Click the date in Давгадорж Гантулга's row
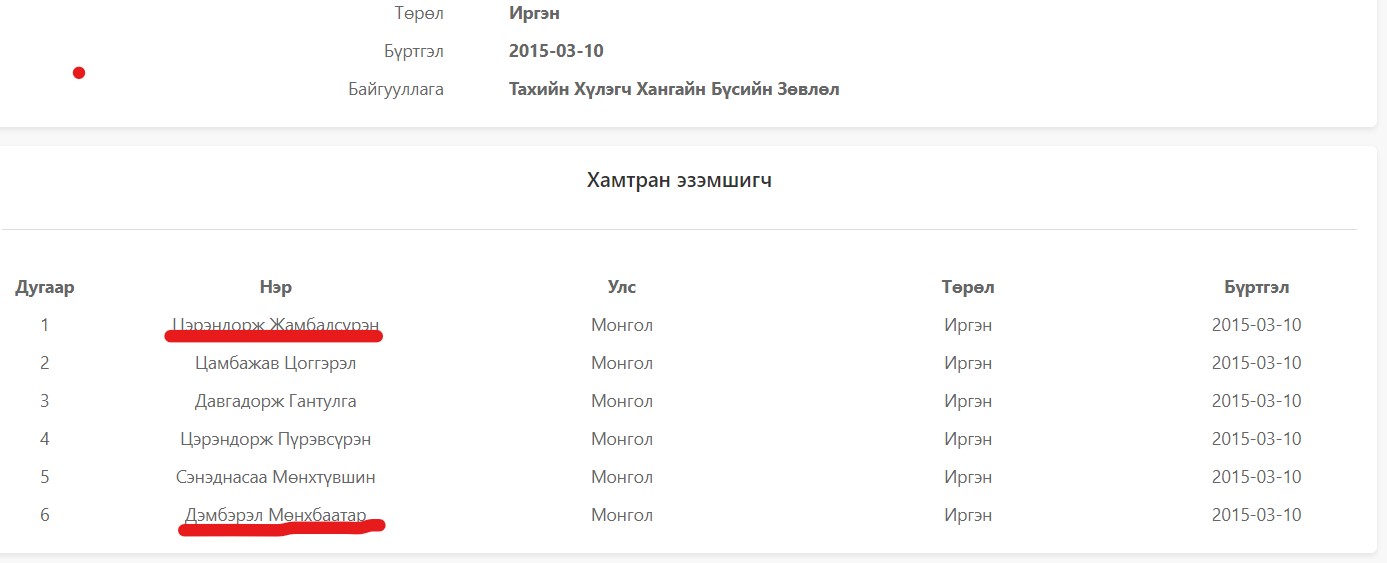The height and width of the screenshot is (563, 1387). (1256, 401)
